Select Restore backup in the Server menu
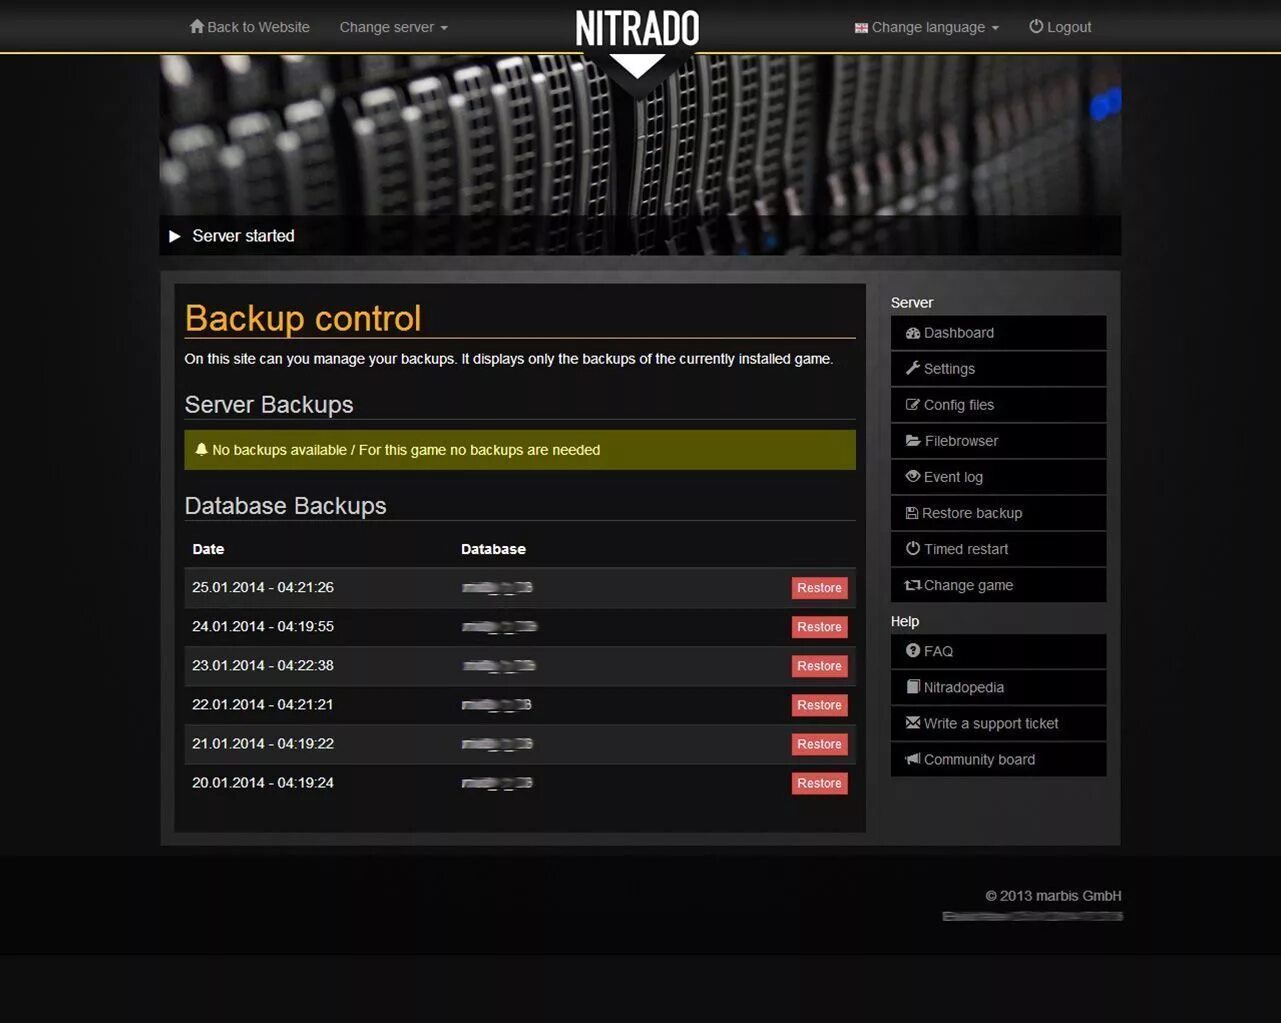Image resolution: width=1281 pixels, height=1023 pixels. [x=998, y=513]
